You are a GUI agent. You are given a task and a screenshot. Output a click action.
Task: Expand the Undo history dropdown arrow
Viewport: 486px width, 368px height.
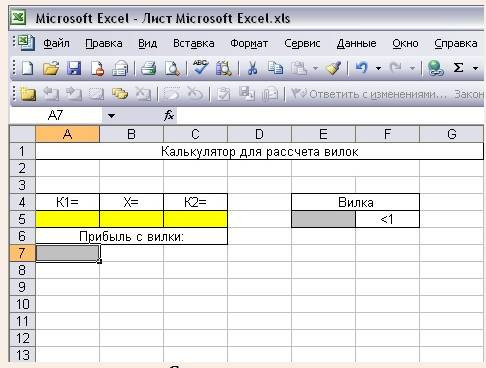point(378,68)
